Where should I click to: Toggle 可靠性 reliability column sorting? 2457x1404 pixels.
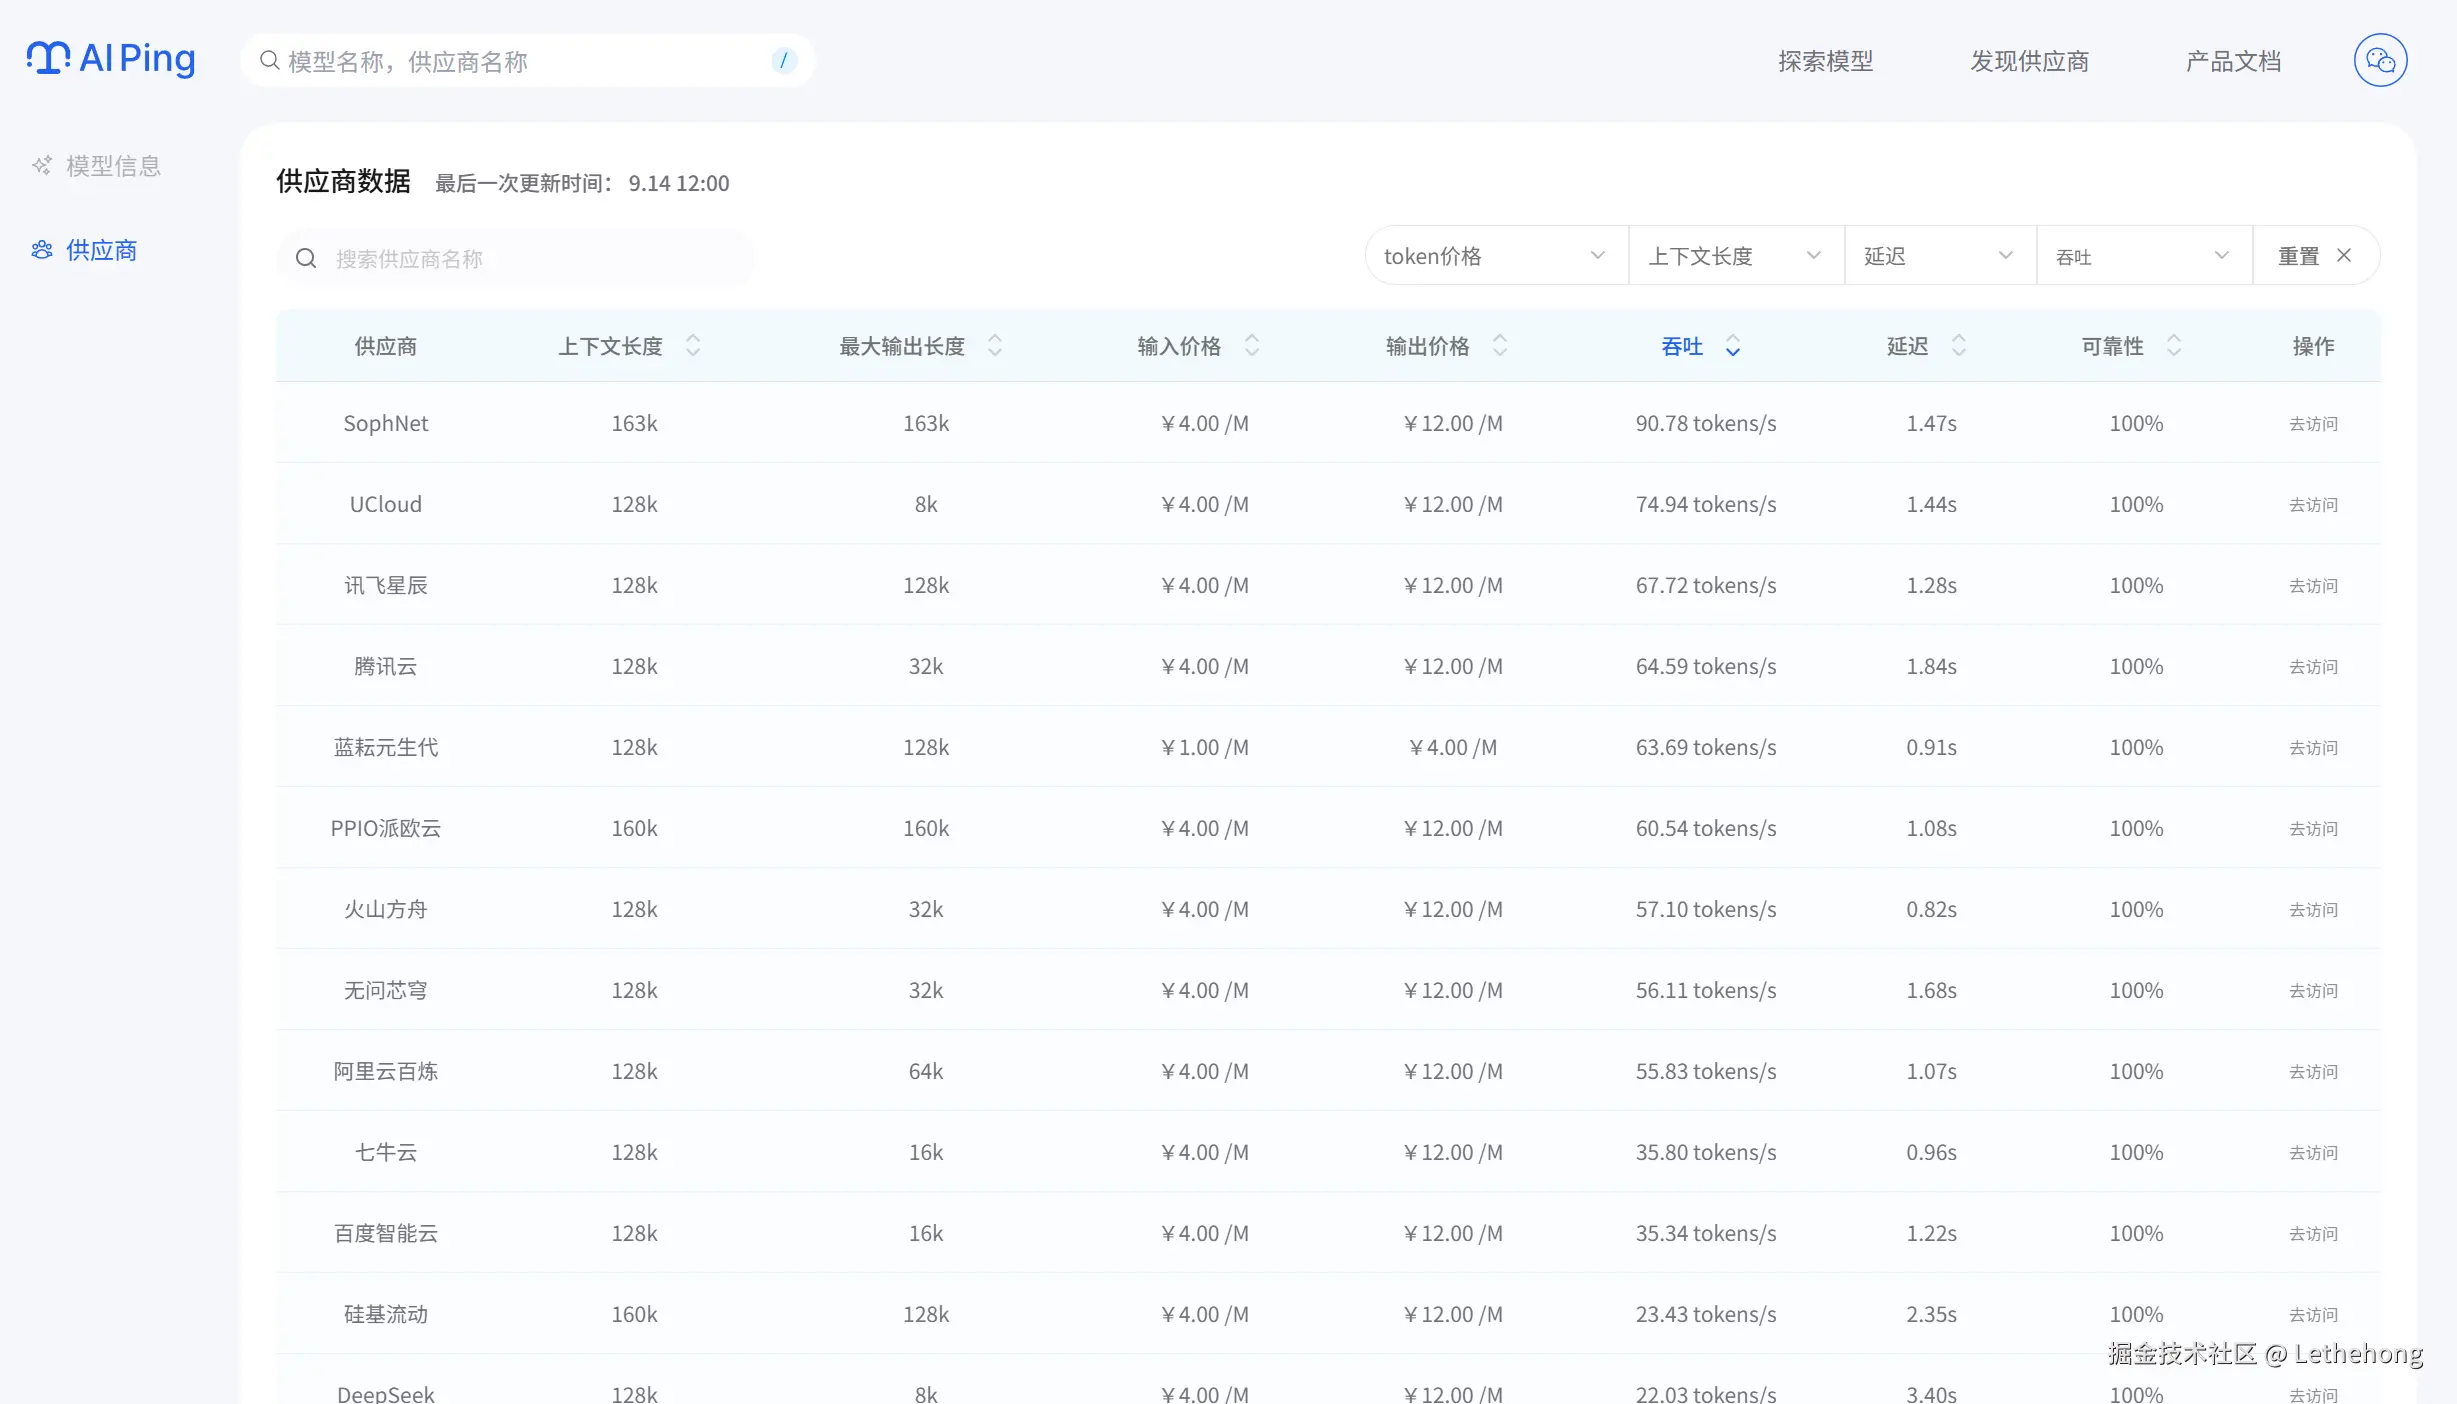pos(2173,346)
